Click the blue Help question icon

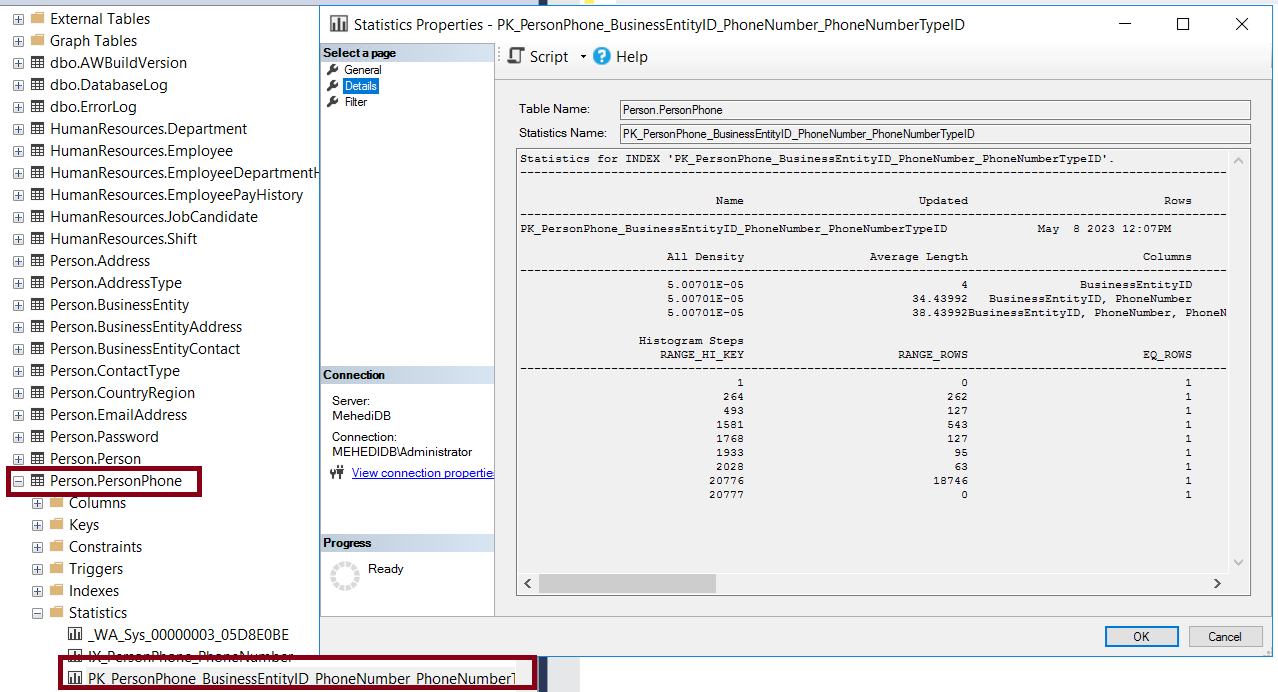pyautogui.click(x=602, y=57)
